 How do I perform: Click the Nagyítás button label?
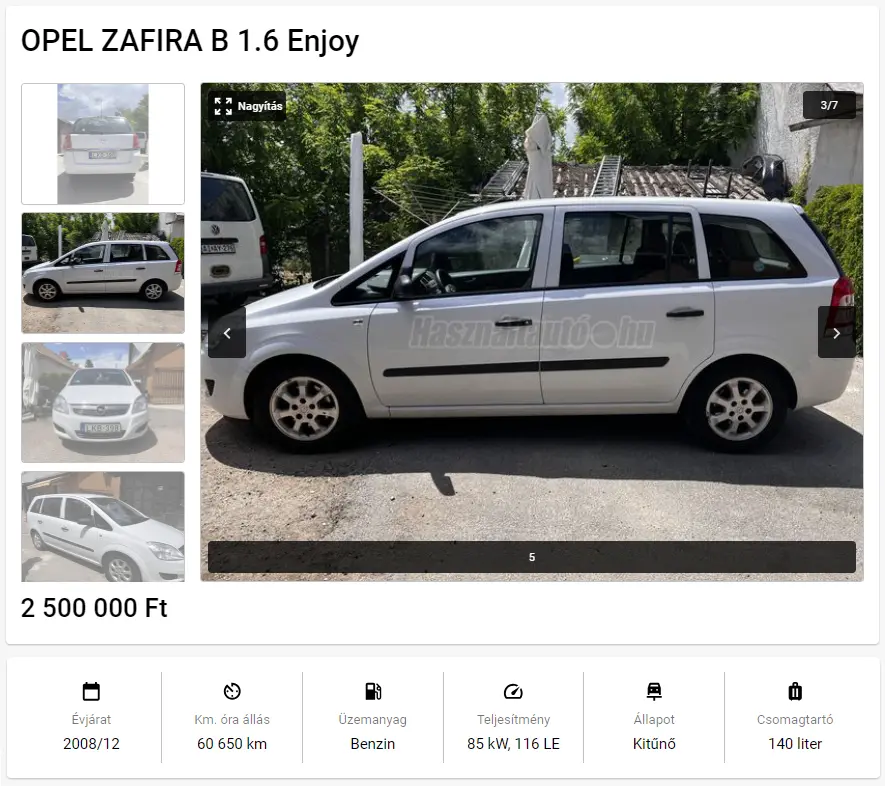click(x=260, y=106)
